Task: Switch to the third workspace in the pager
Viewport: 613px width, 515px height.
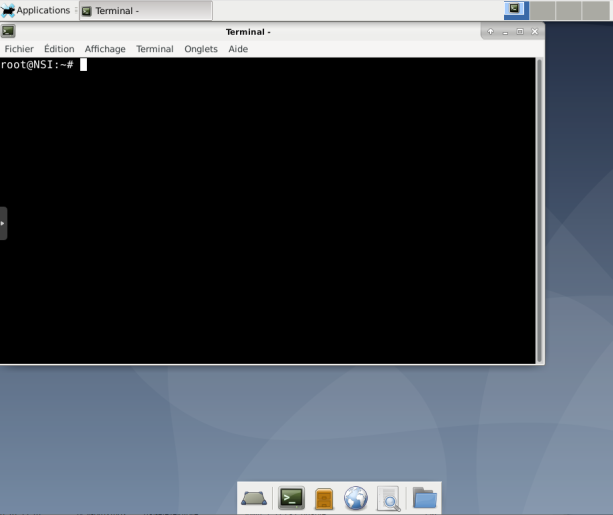Action: (x=568, y=10)
